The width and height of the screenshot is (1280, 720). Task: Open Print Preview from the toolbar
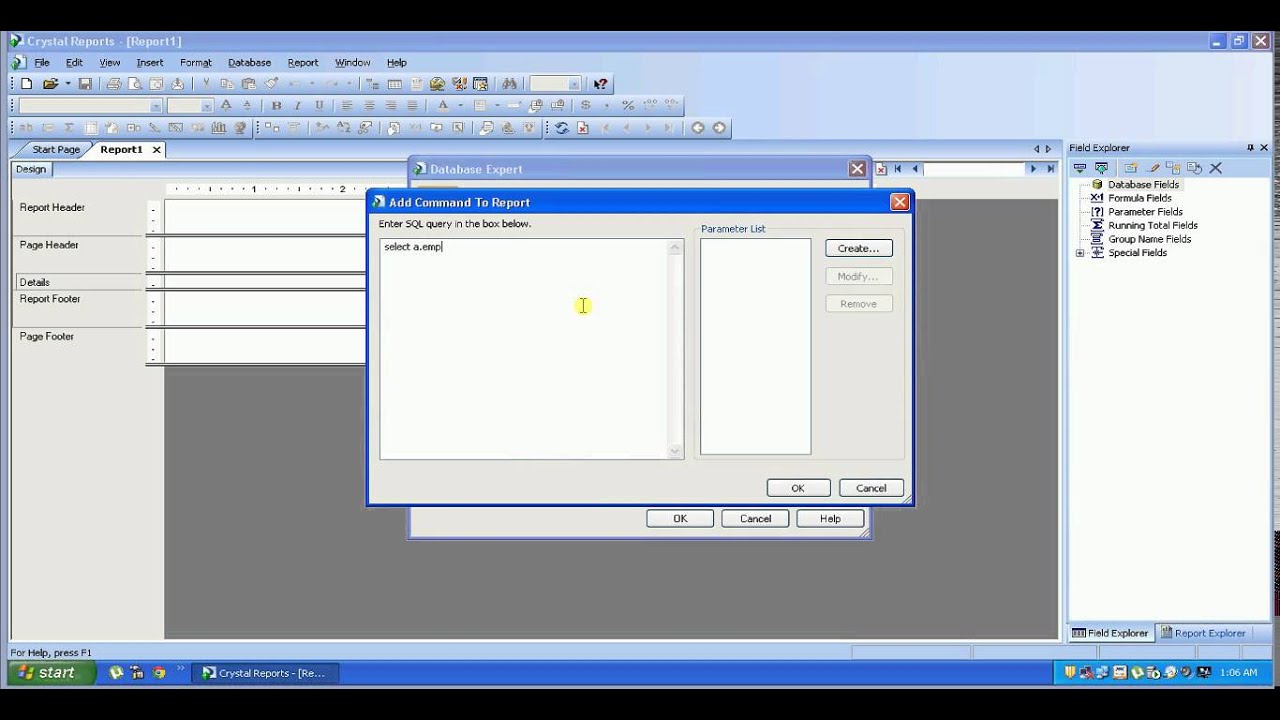pyautogui.click(x=135, y=84)
